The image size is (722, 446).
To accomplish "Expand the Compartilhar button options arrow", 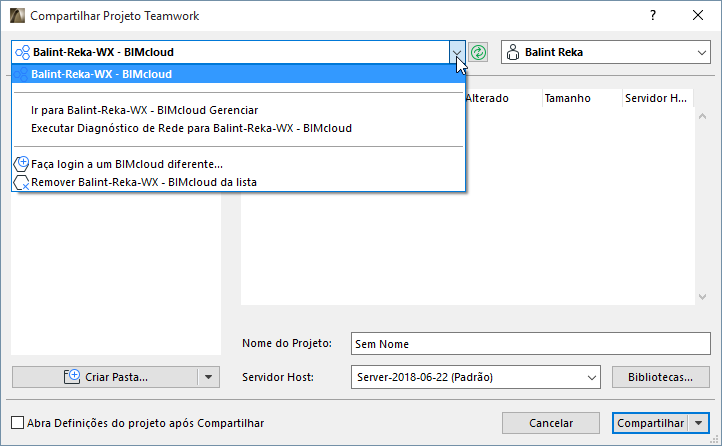I will (699, 423).
